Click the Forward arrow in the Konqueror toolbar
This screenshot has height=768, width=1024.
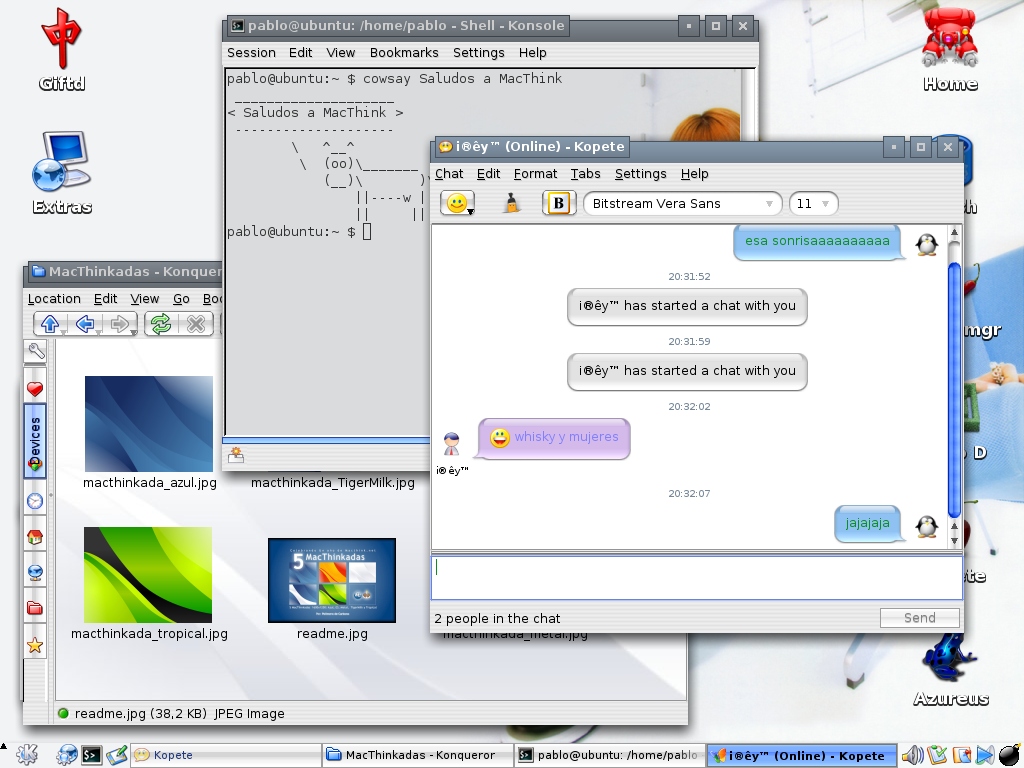point(120,323)
